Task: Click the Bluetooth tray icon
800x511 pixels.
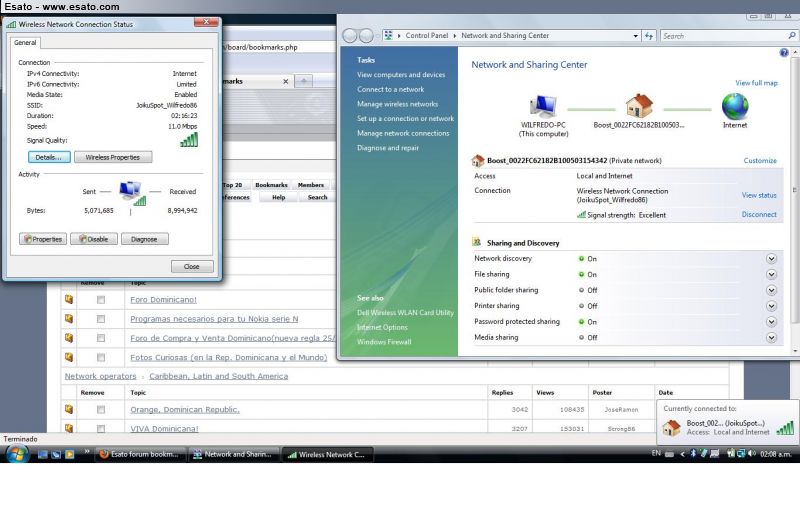Action: pyautogui.click(x=693, y=453)
